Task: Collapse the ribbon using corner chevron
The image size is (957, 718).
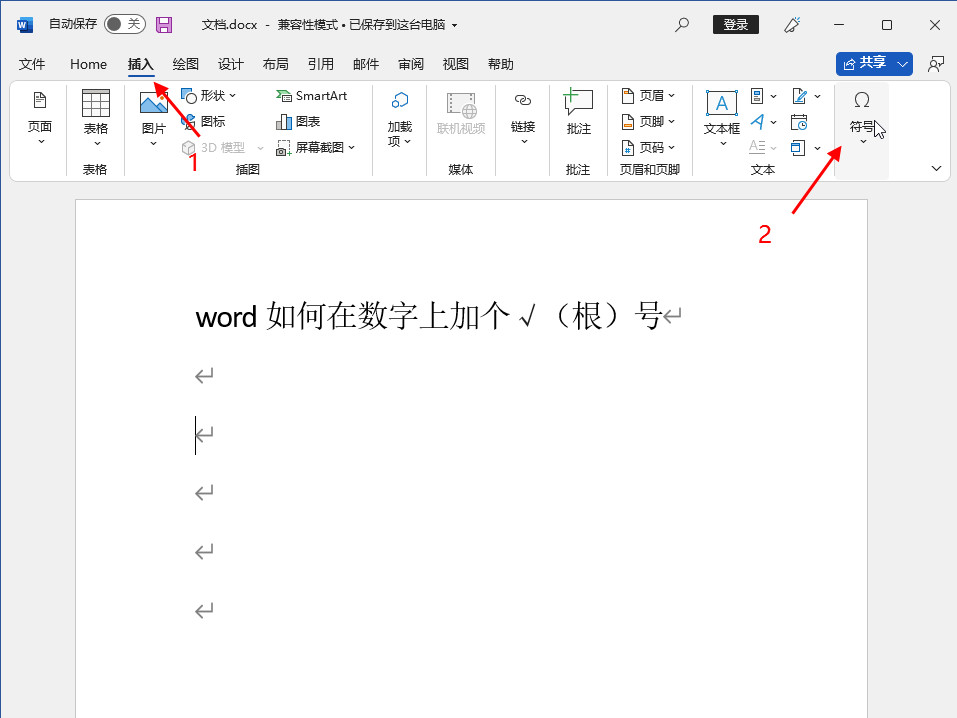Action: pos(936,168)
